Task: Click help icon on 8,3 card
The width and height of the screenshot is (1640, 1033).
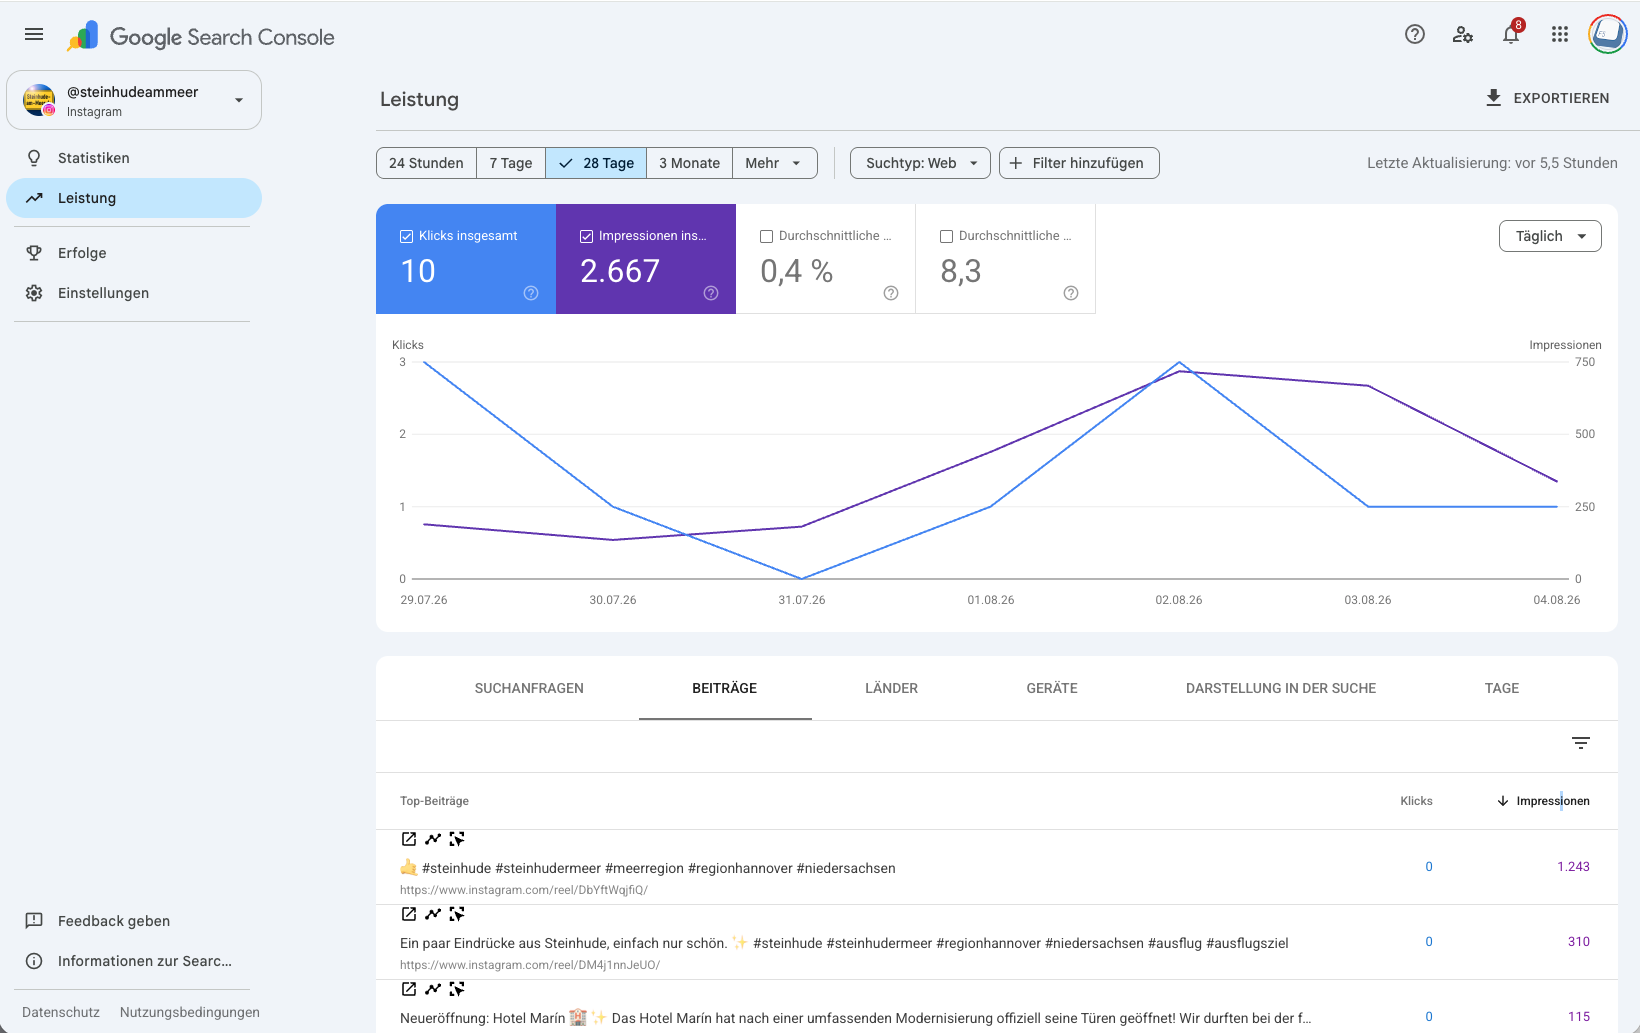Action: tap(1071, 293)
